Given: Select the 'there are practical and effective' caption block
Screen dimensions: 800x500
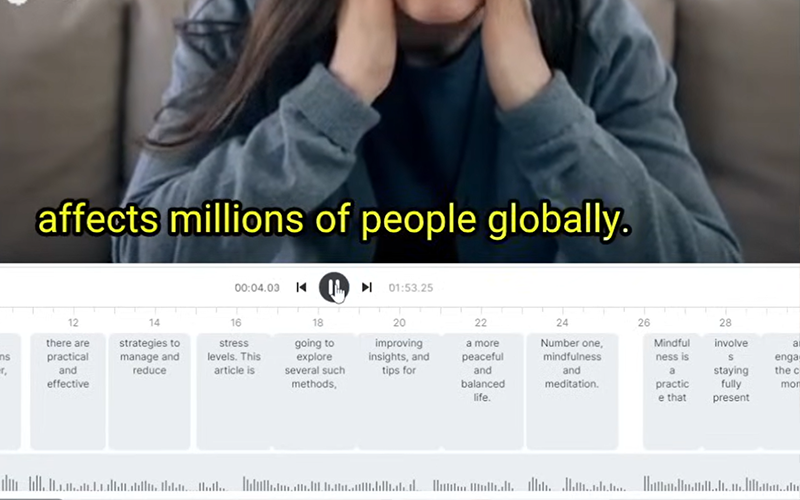Looking at the screenshot, I should pyautogui.click(x=68, y=391).
